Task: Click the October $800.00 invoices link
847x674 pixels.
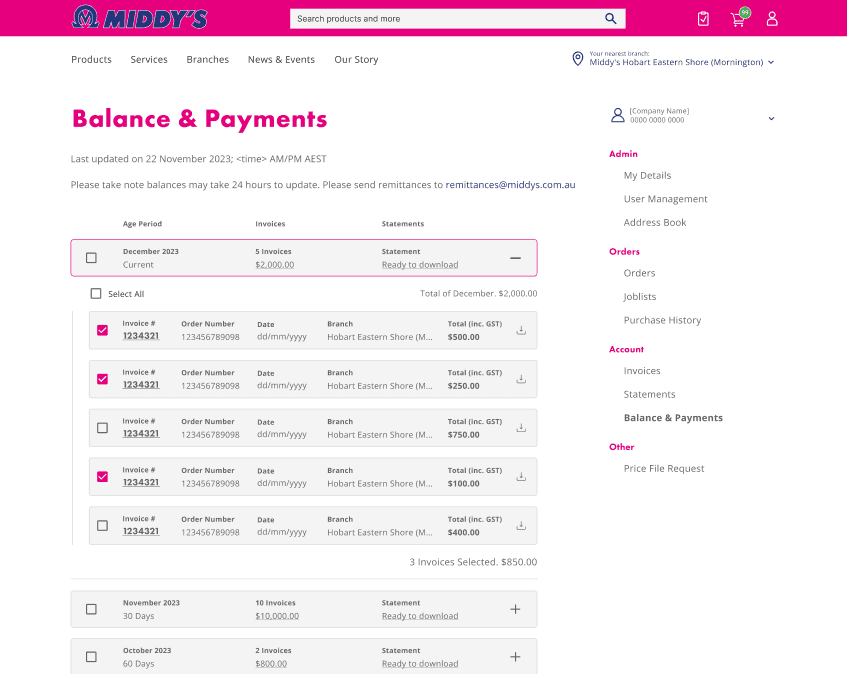Action: [271, 664]
